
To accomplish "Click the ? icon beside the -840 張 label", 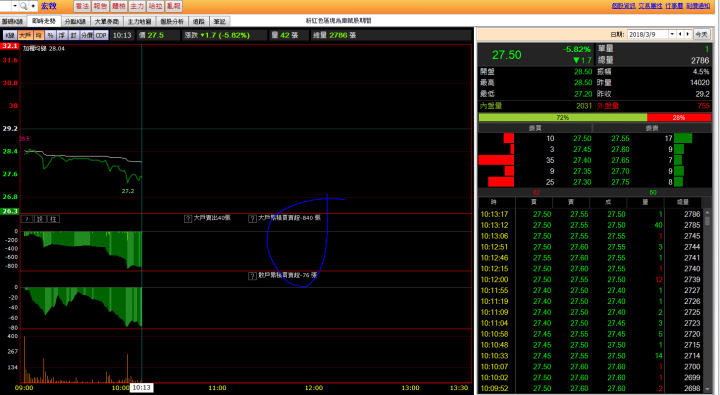I will (252, 219).
